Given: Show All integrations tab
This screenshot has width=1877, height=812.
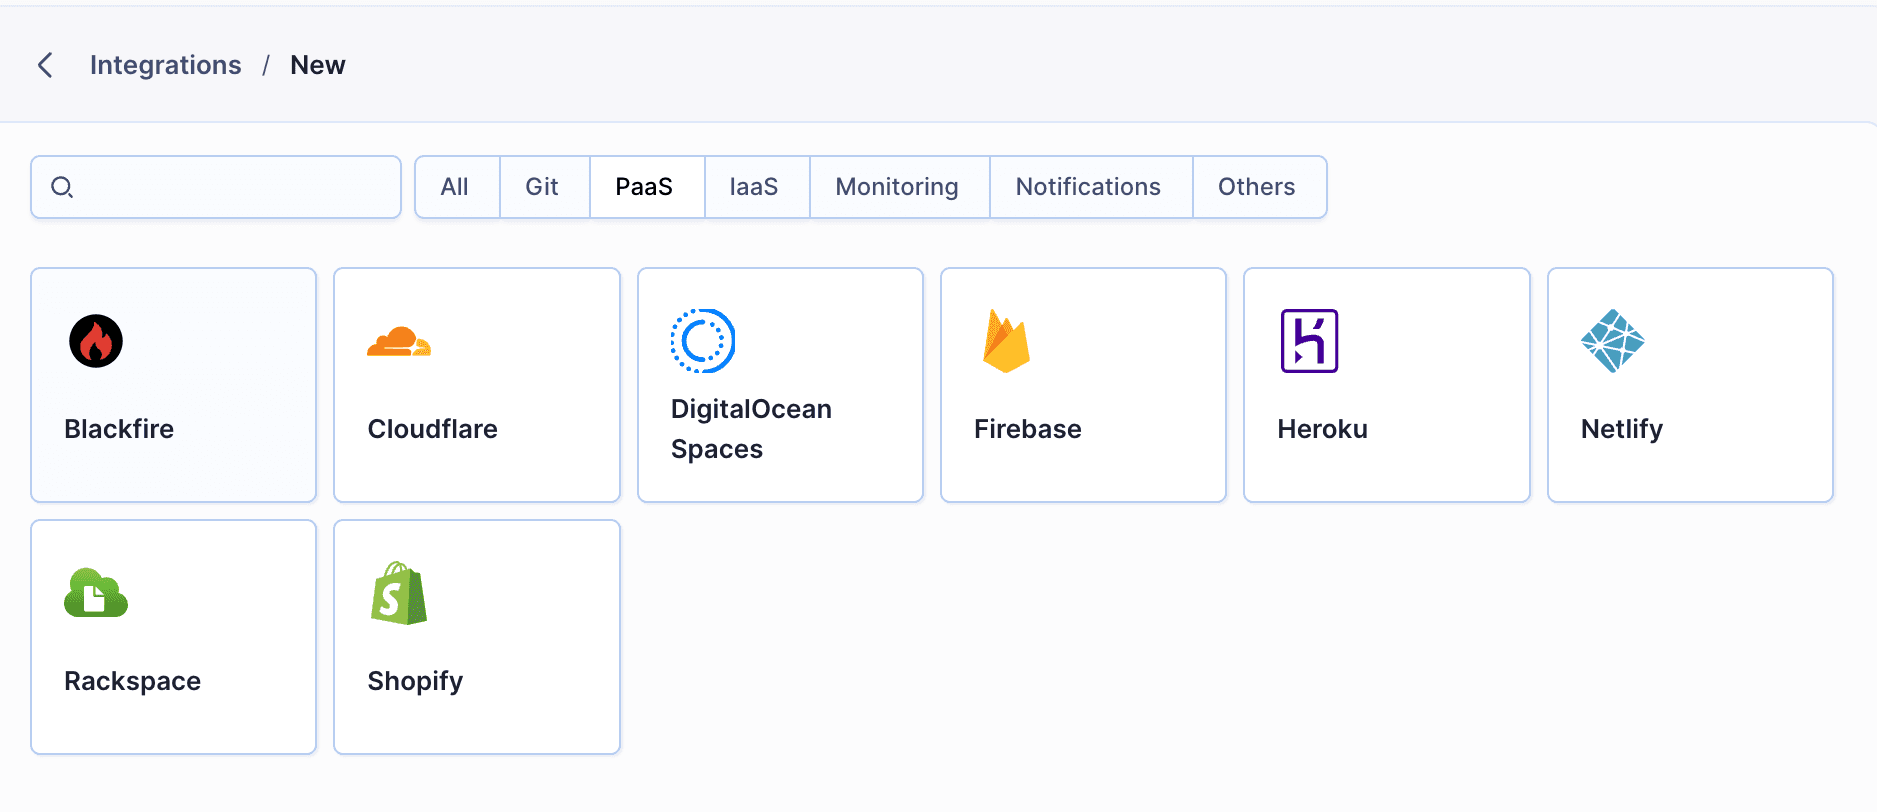Looking at the screenshot, I should tap(455, 187).
